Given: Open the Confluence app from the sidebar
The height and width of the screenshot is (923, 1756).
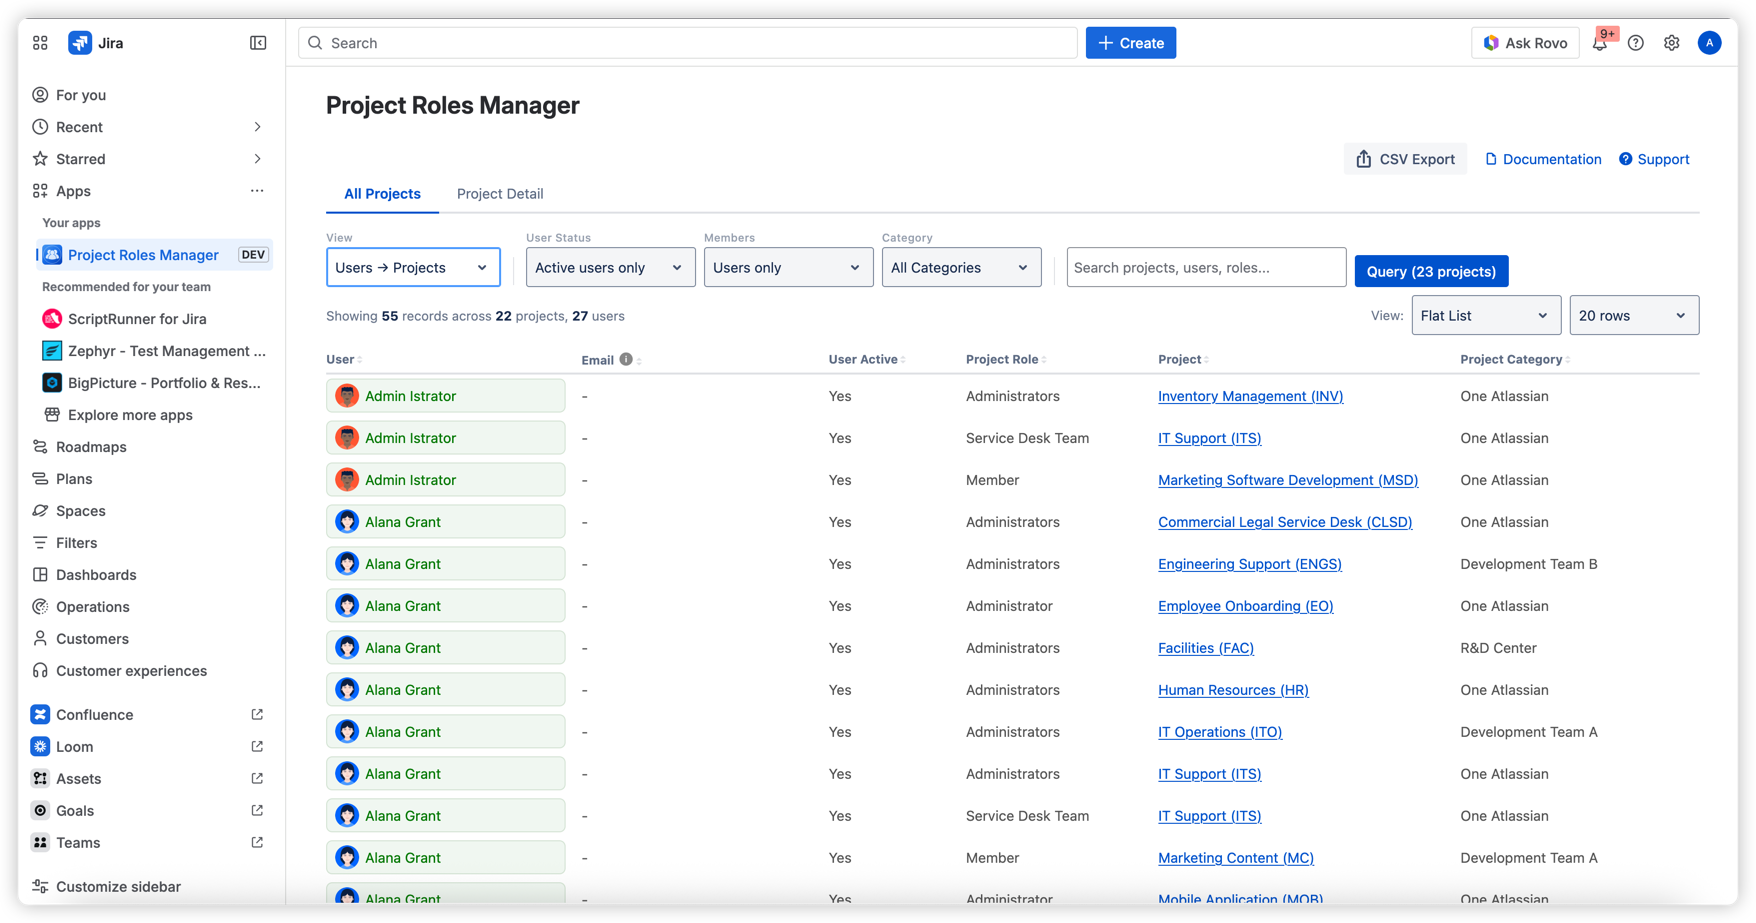Looking at the screenshot, I should pyautogui.click(x=92, y=714).
